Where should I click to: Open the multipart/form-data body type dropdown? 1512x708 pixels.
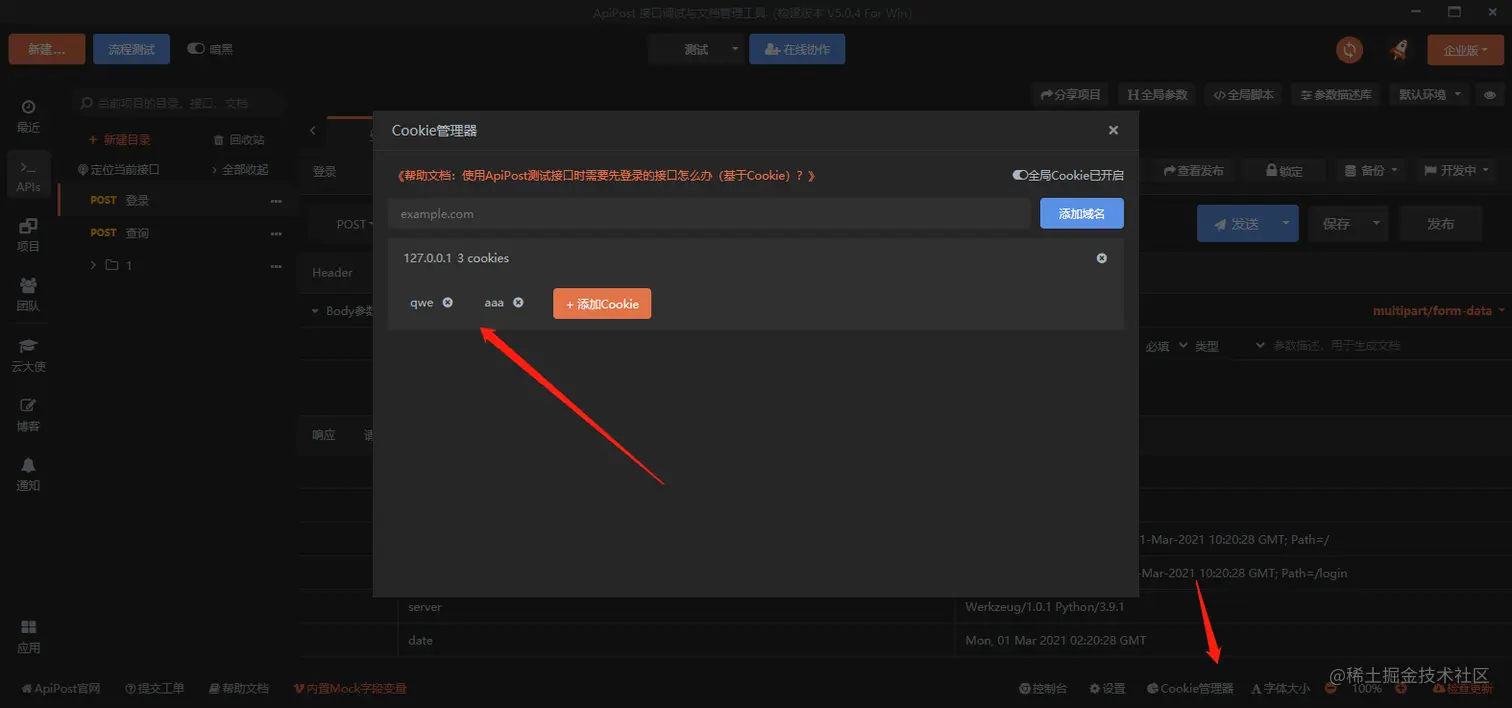(x=1439, y=311)
